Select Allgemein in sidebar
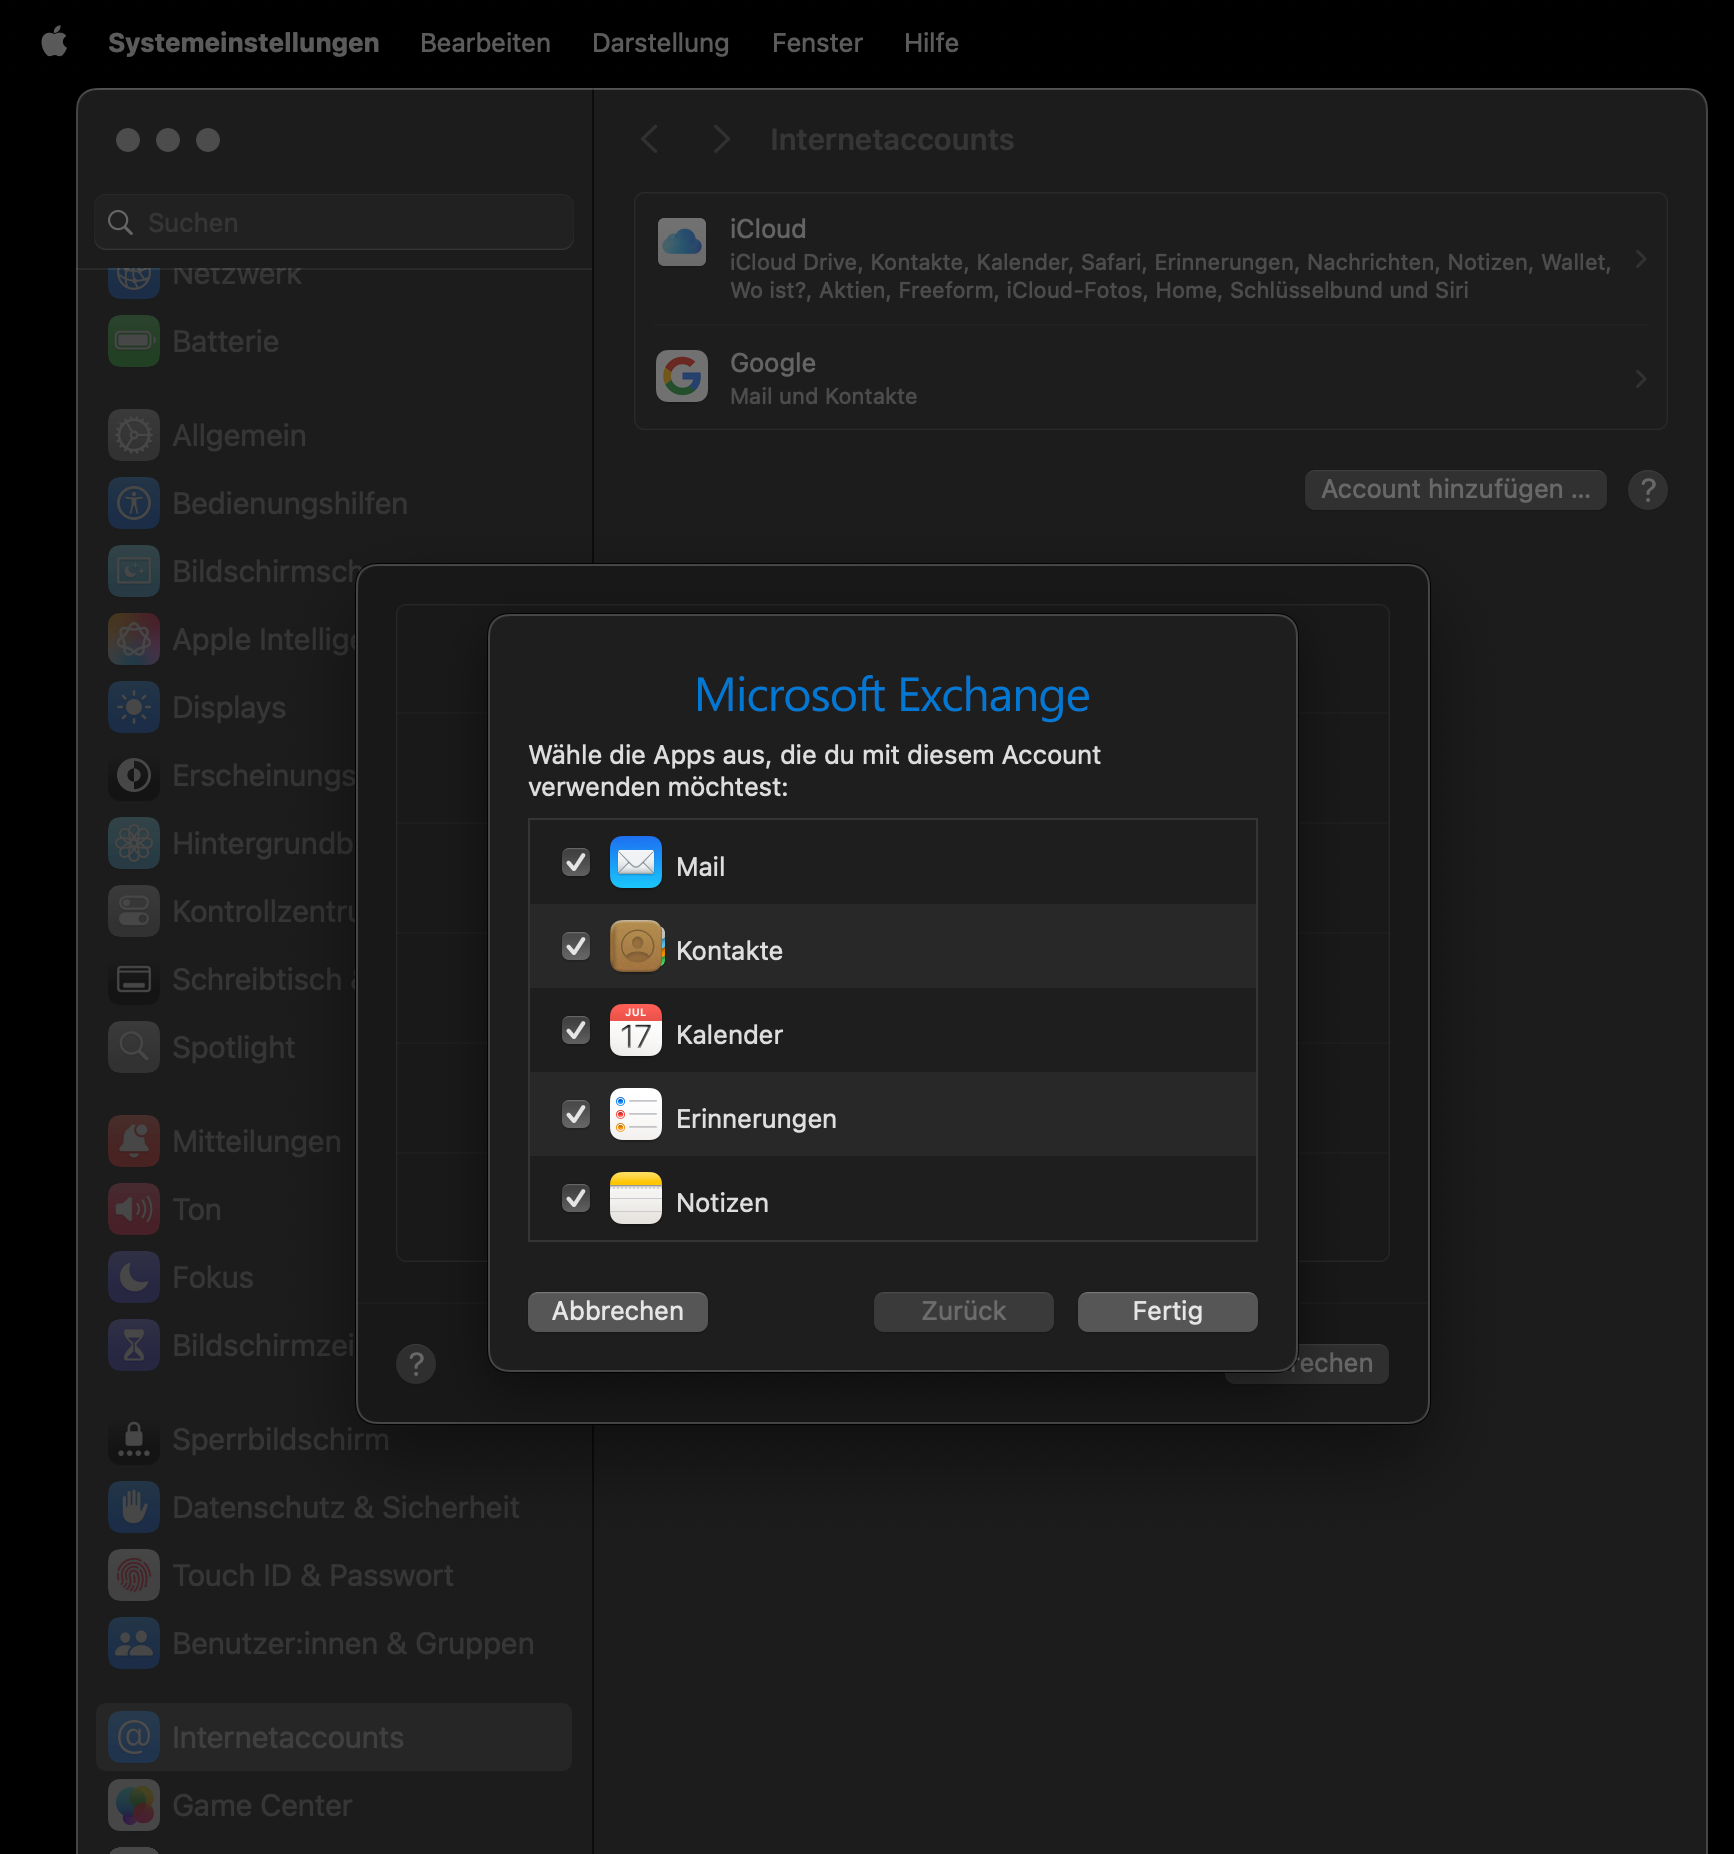The width and height of the screenshot is (1734, 1854). [x=334, y=435]
